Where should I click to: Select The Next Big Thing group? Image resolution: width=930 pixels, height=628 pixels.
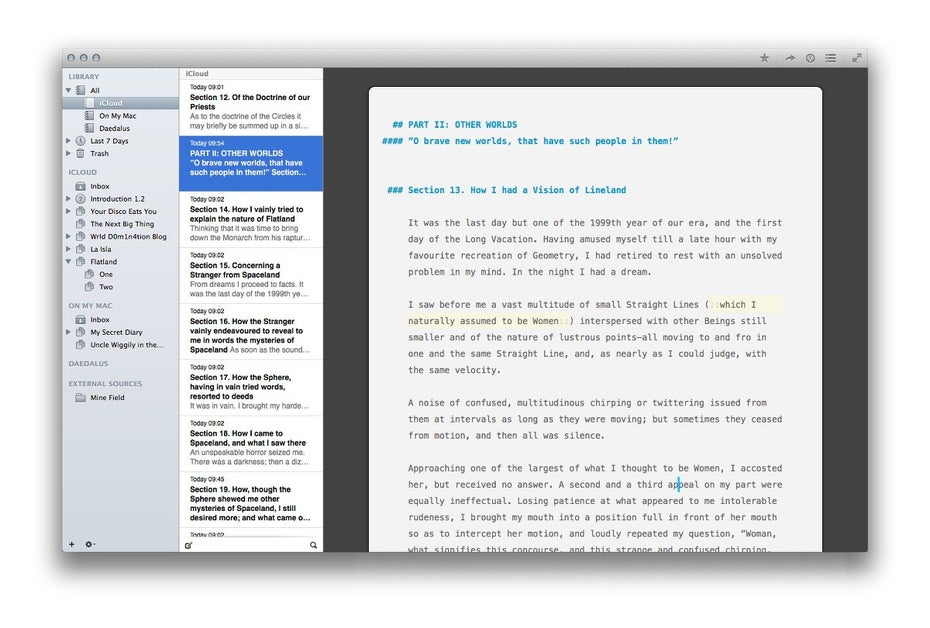pyautogui.click(x=120, y=224)
